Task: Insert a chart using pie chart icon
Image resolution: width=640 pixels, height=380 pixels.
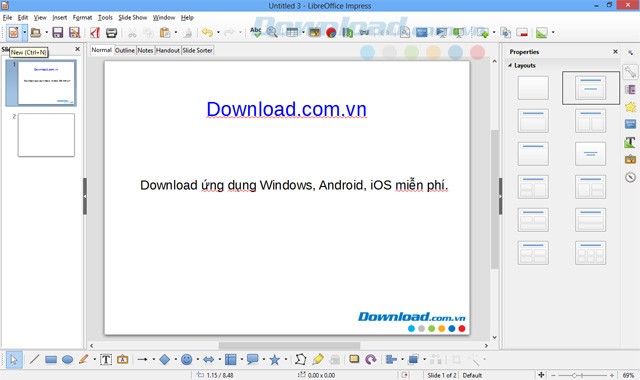Action: coord(331,32)
